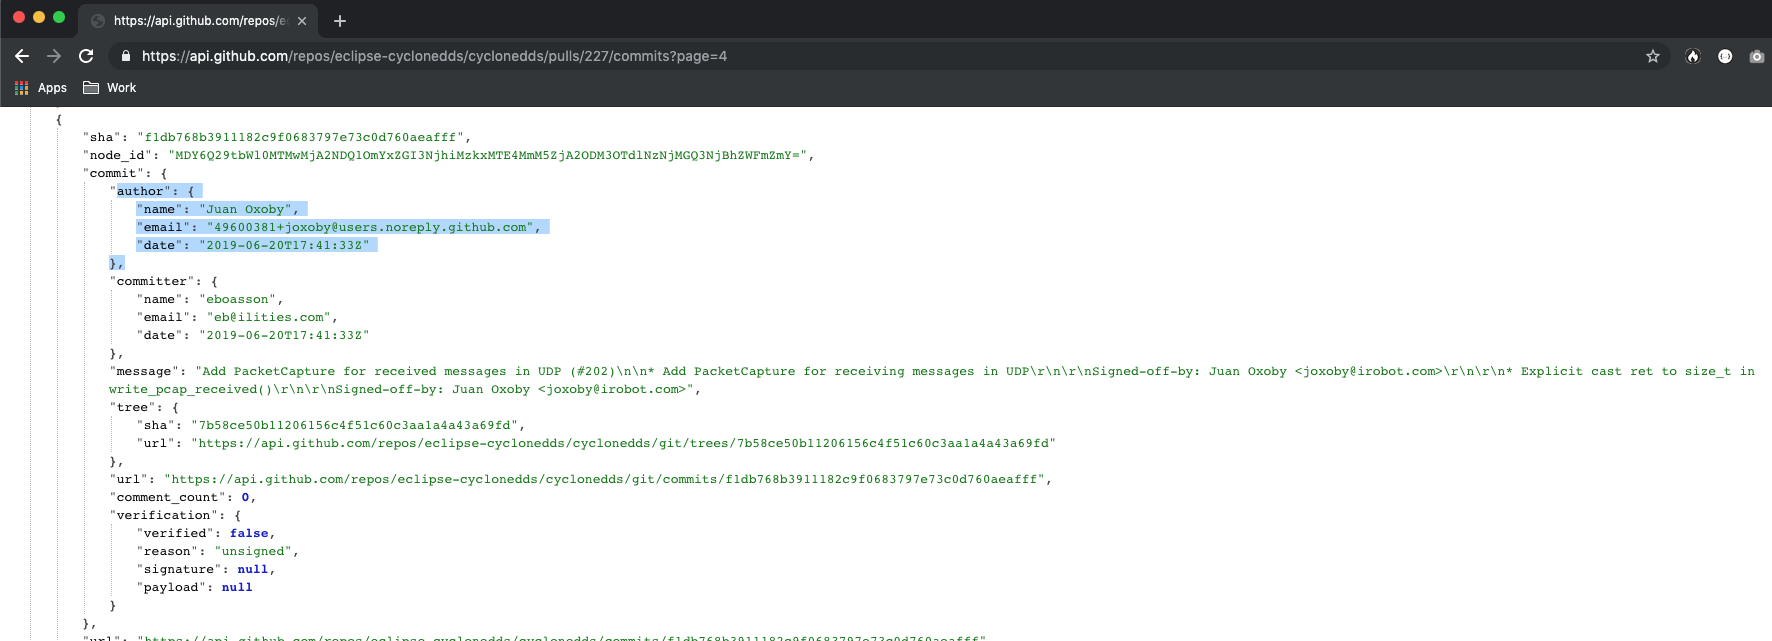Image resolution: width=1772 pixels, height=641 pixels.
Task: Bookmark this page with the star icon
Action: (1653, 56)
